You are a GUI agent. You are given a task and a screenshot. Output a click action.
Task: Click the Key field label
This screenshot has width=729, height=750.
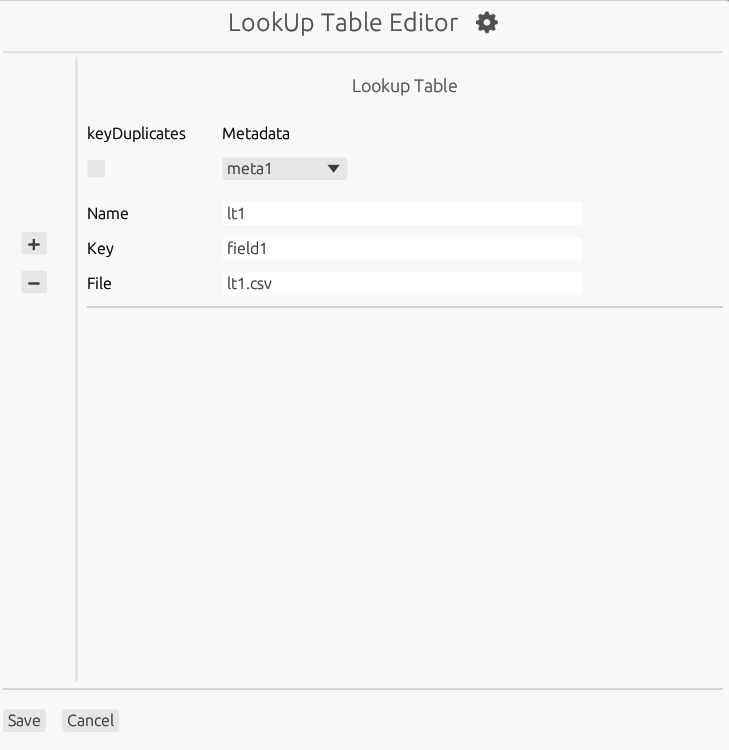(100, 249)
